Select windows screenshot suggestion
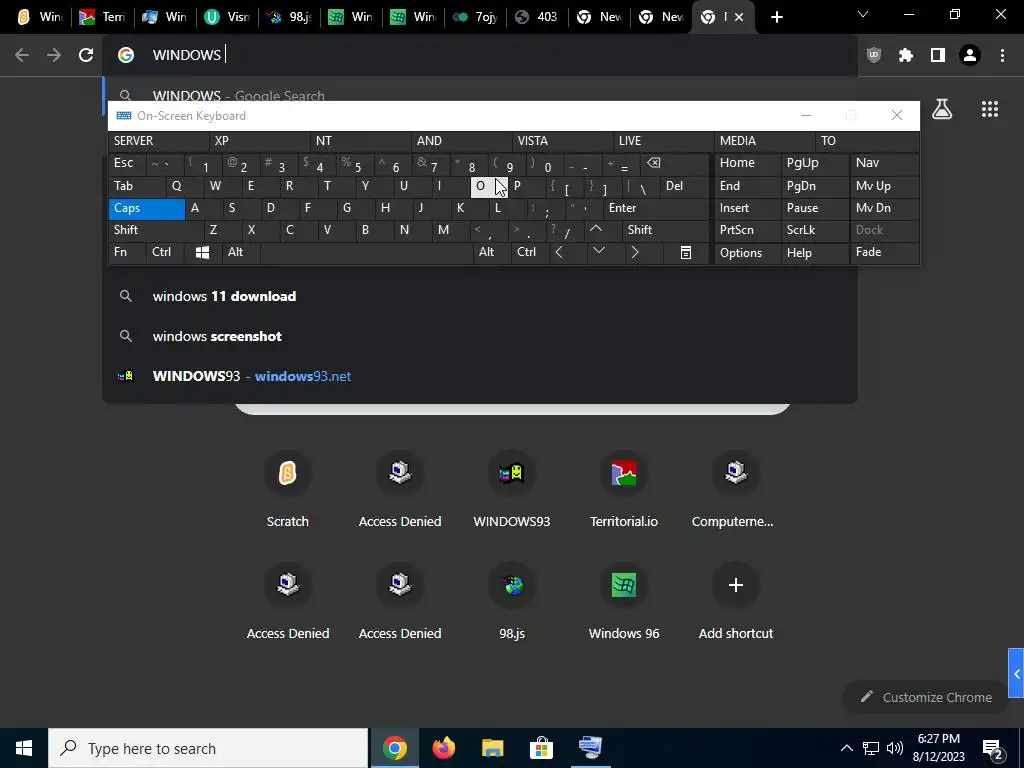This screenshot has width=1024, height=768. point(480,336)
